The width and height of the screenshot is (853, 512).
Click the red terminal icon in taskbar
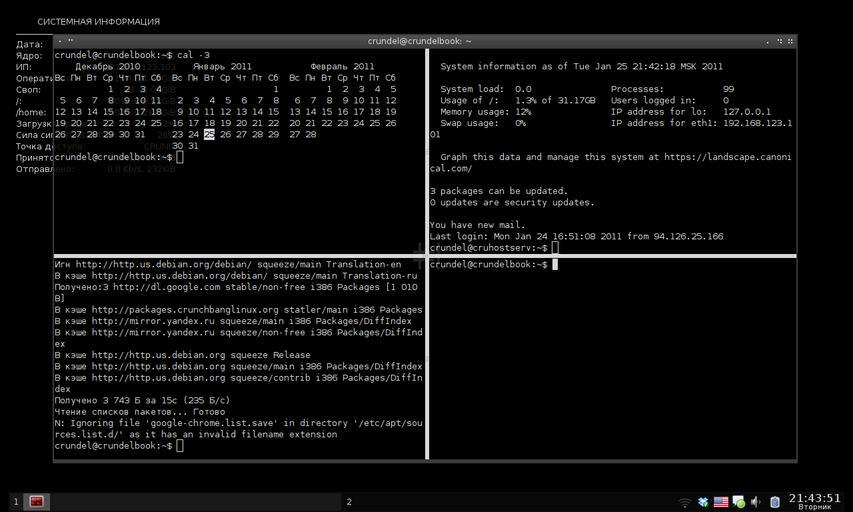click(36, 502)
